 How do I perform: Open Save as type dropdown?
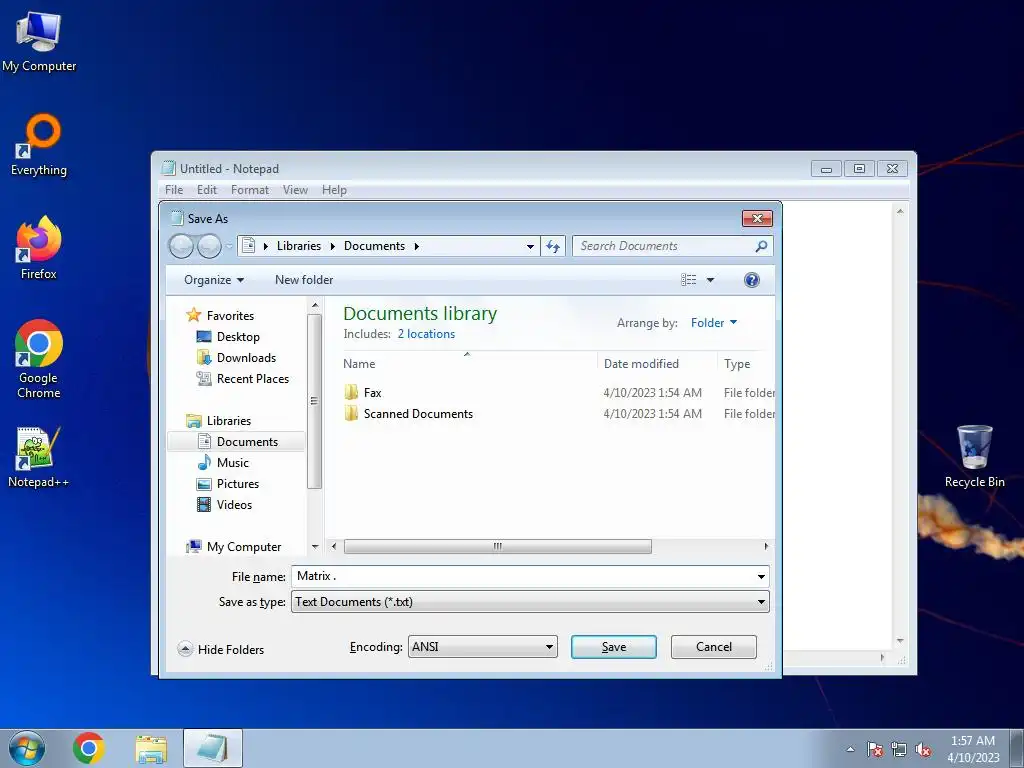coord(761,602)
